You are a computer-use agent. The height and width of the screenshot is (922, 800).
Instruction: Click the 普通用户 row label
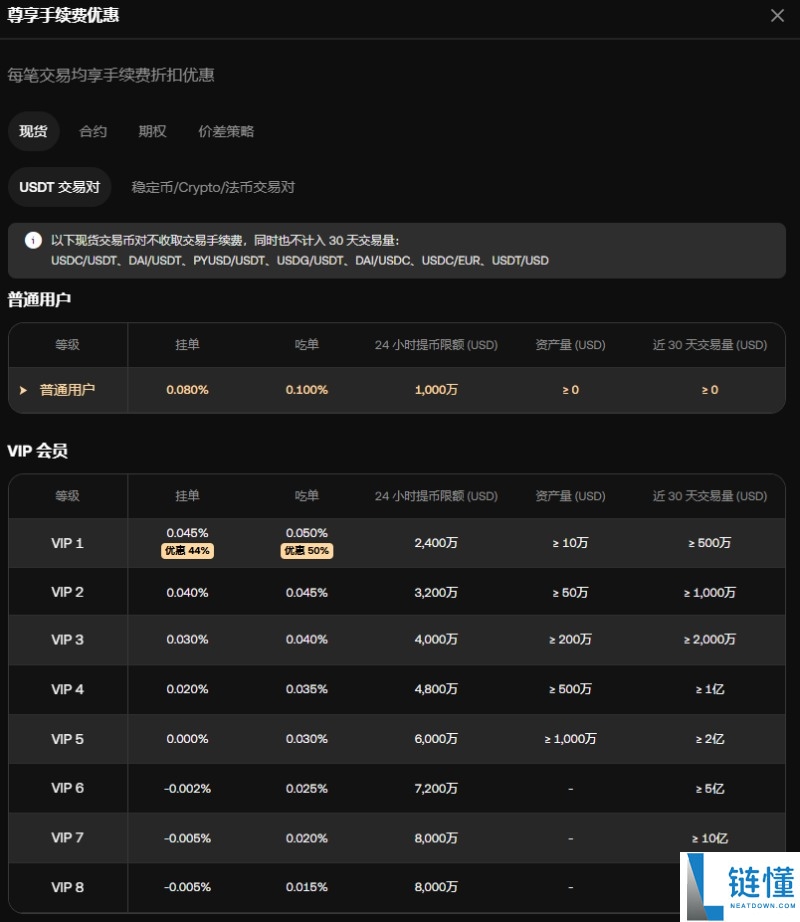tap(67, 390)
